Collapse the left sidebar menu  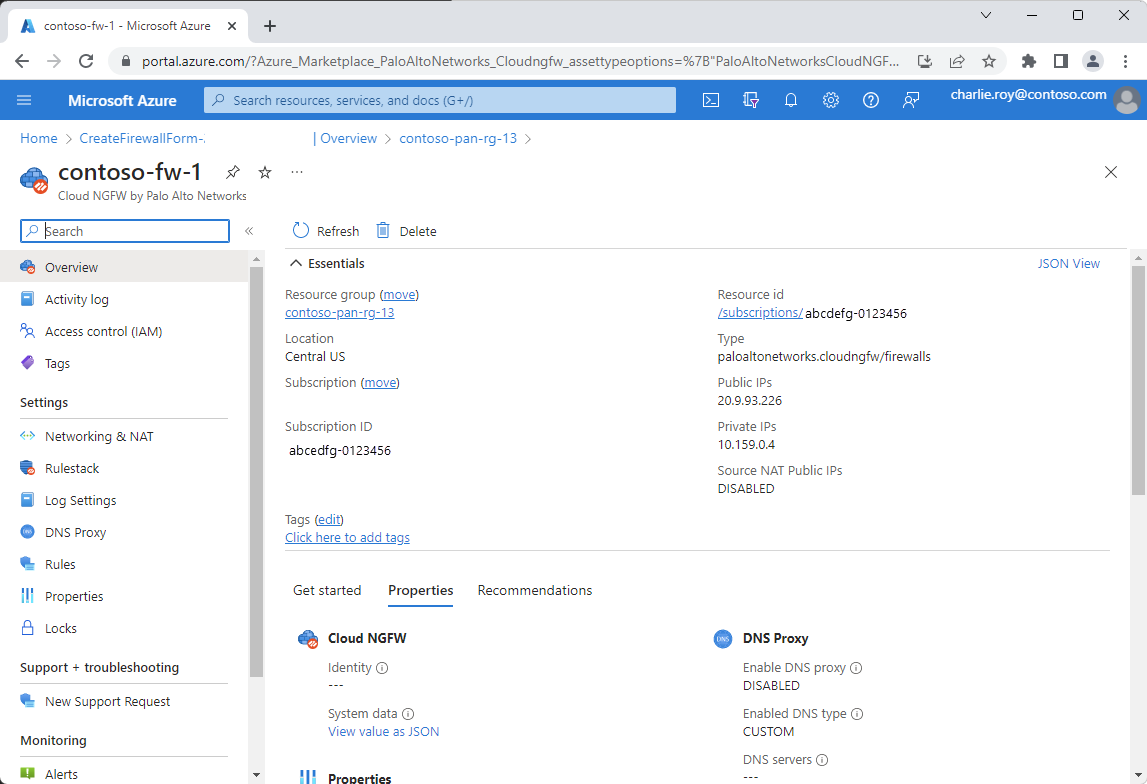[249, 231]
